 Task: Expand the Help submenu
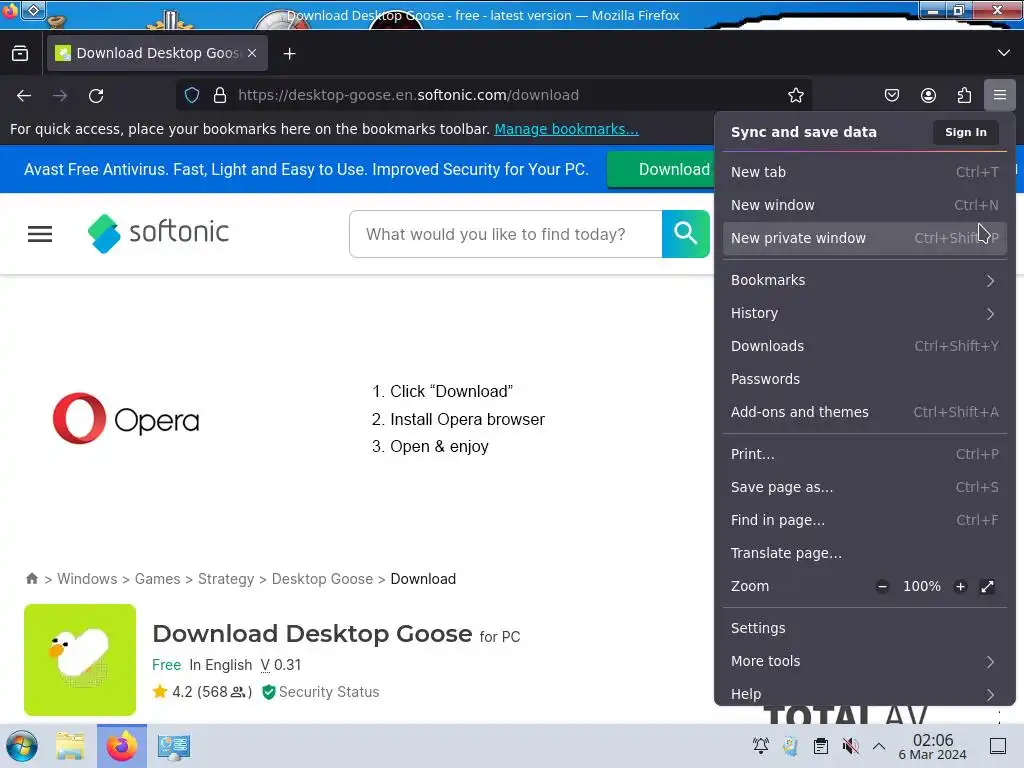[865, 694]
